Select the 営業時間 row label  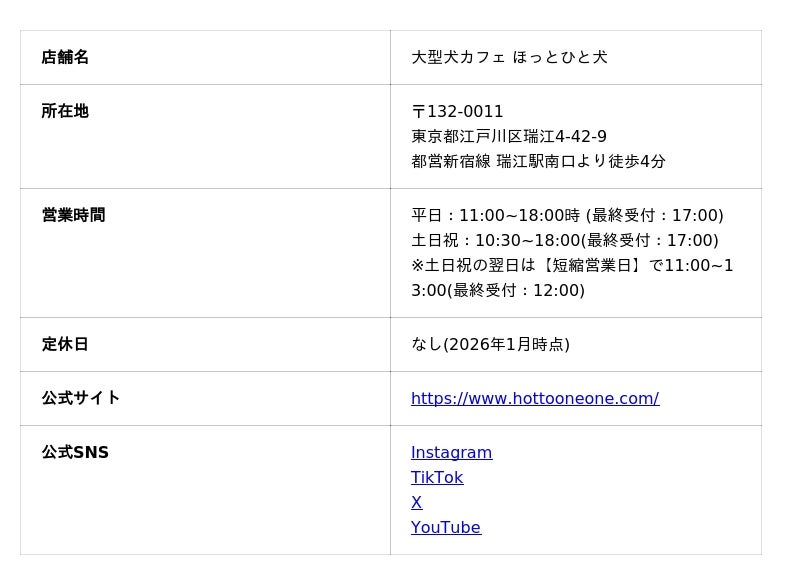pyautogui.click(x=73, y=216)
